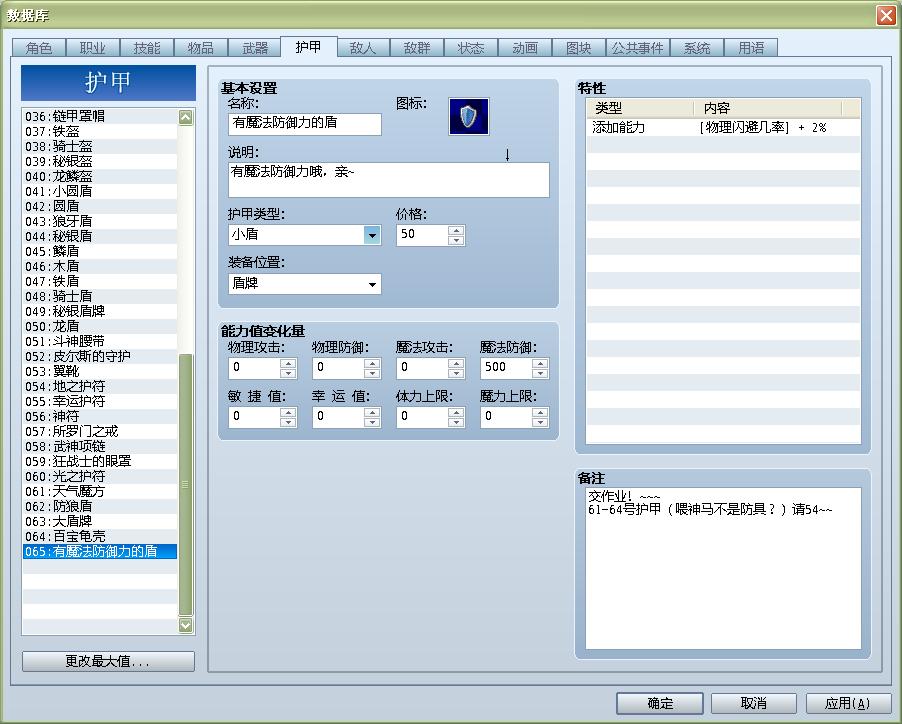This screenshot has width=902, height=724.
Task: Expand the 护甲类型 combo box arrow
Action: 373,234
